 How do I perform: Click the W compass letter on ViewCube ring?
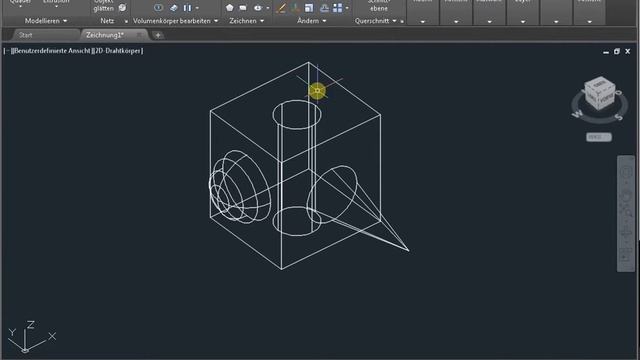[577, 114]
